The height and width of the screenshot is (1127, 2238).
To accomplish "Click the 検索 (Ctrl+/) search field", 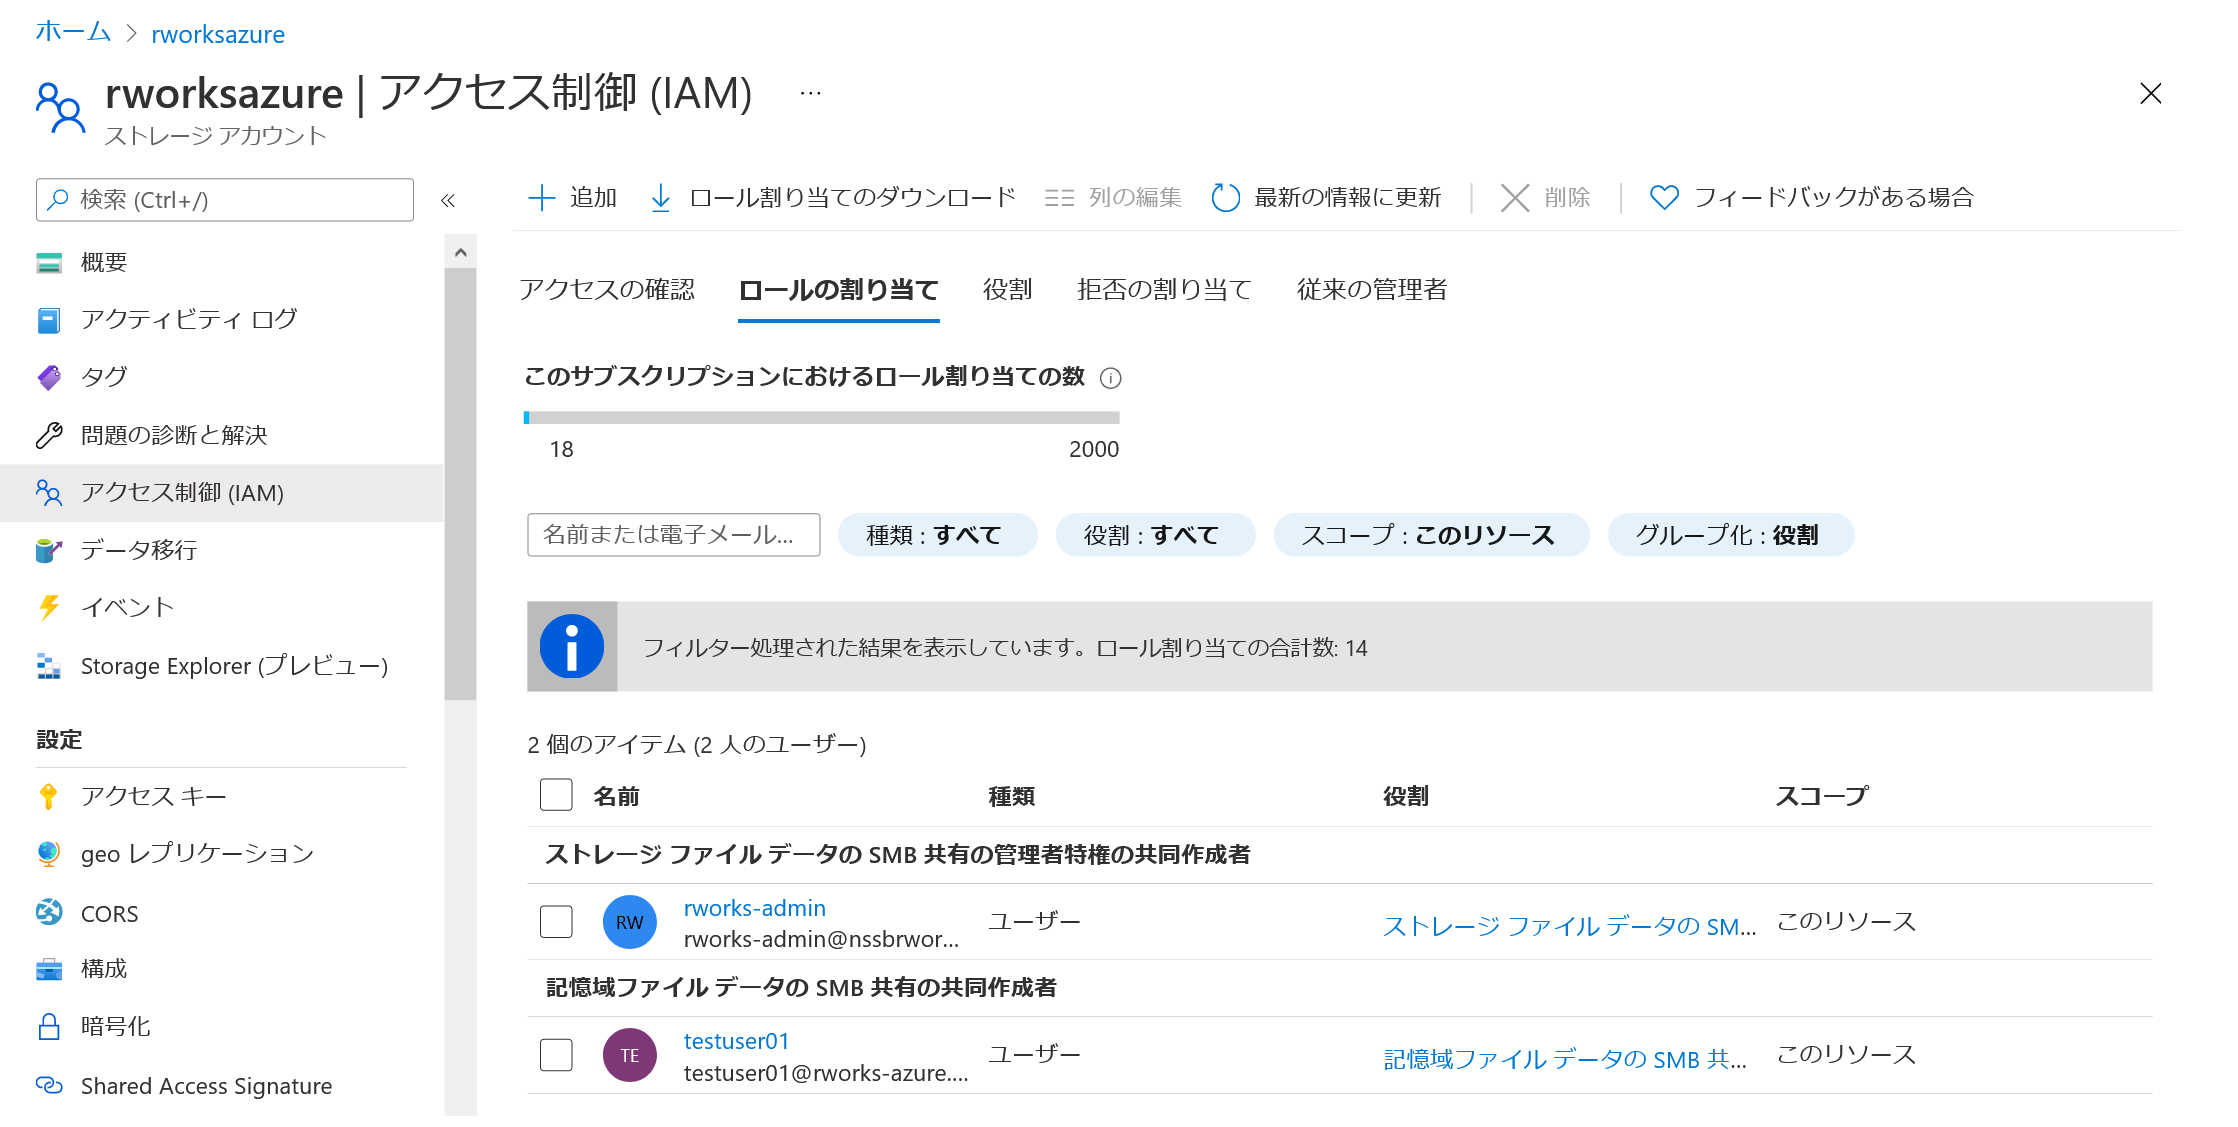I will click(x=225, y=199).
